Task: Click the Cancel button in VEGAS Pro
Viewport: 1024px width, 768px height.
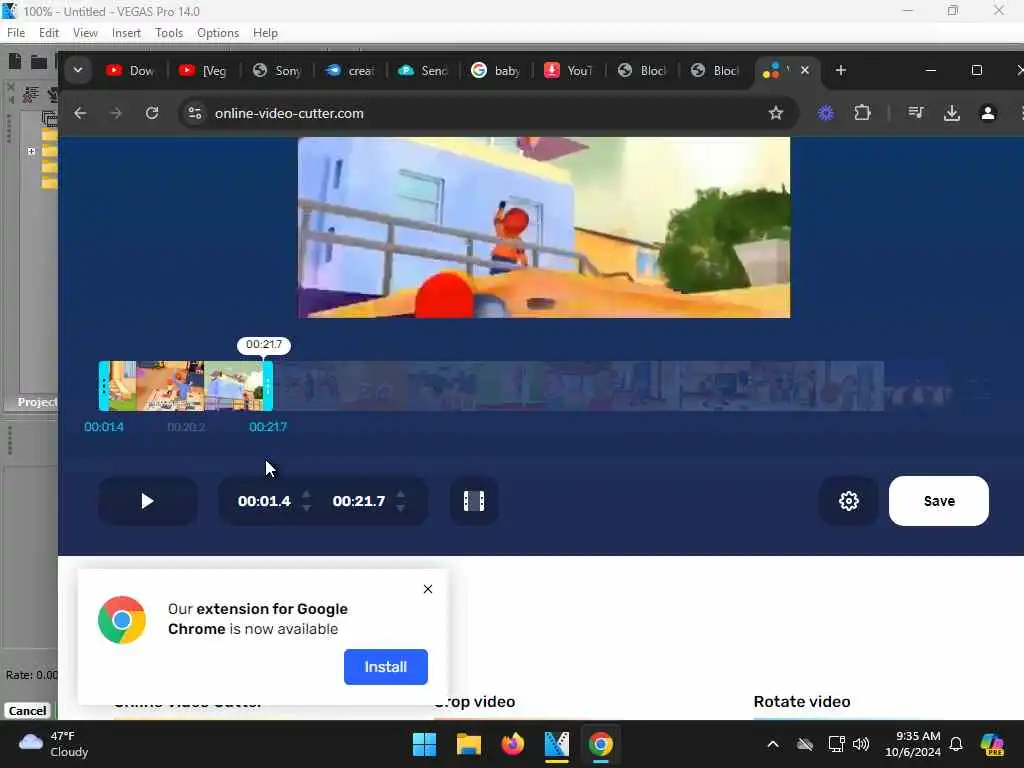Action: [27, 711]
